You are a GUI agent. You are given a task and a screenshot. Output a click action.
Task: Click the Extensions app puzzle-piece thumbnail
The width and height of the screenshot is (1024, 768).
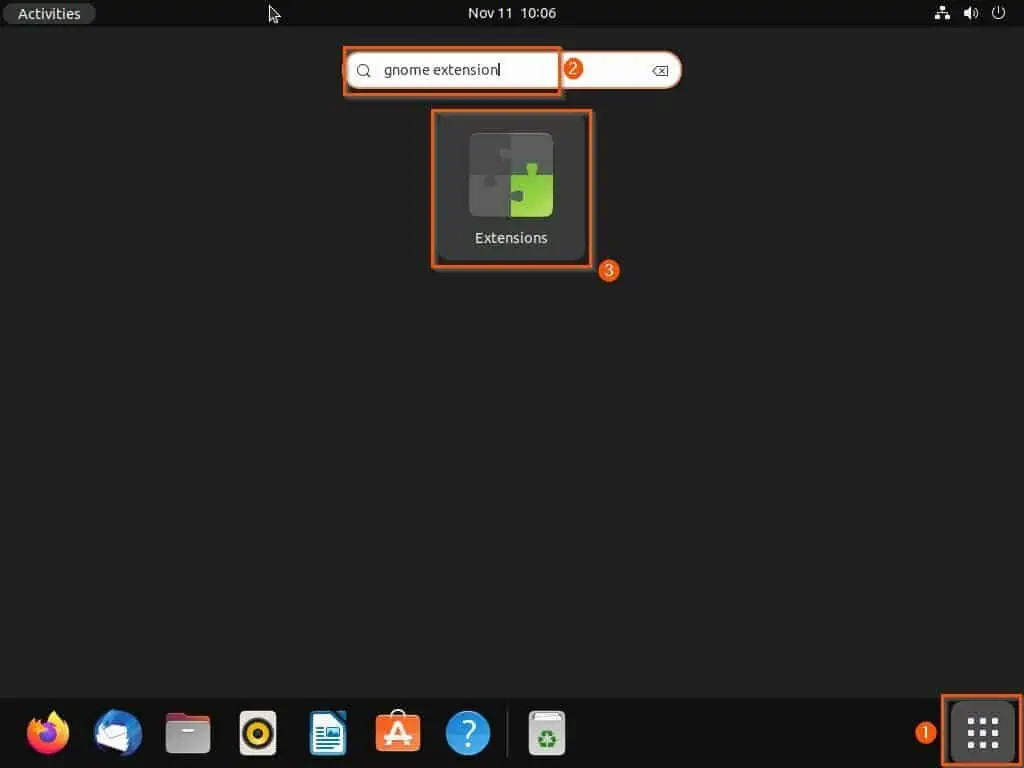pos(511,174)
